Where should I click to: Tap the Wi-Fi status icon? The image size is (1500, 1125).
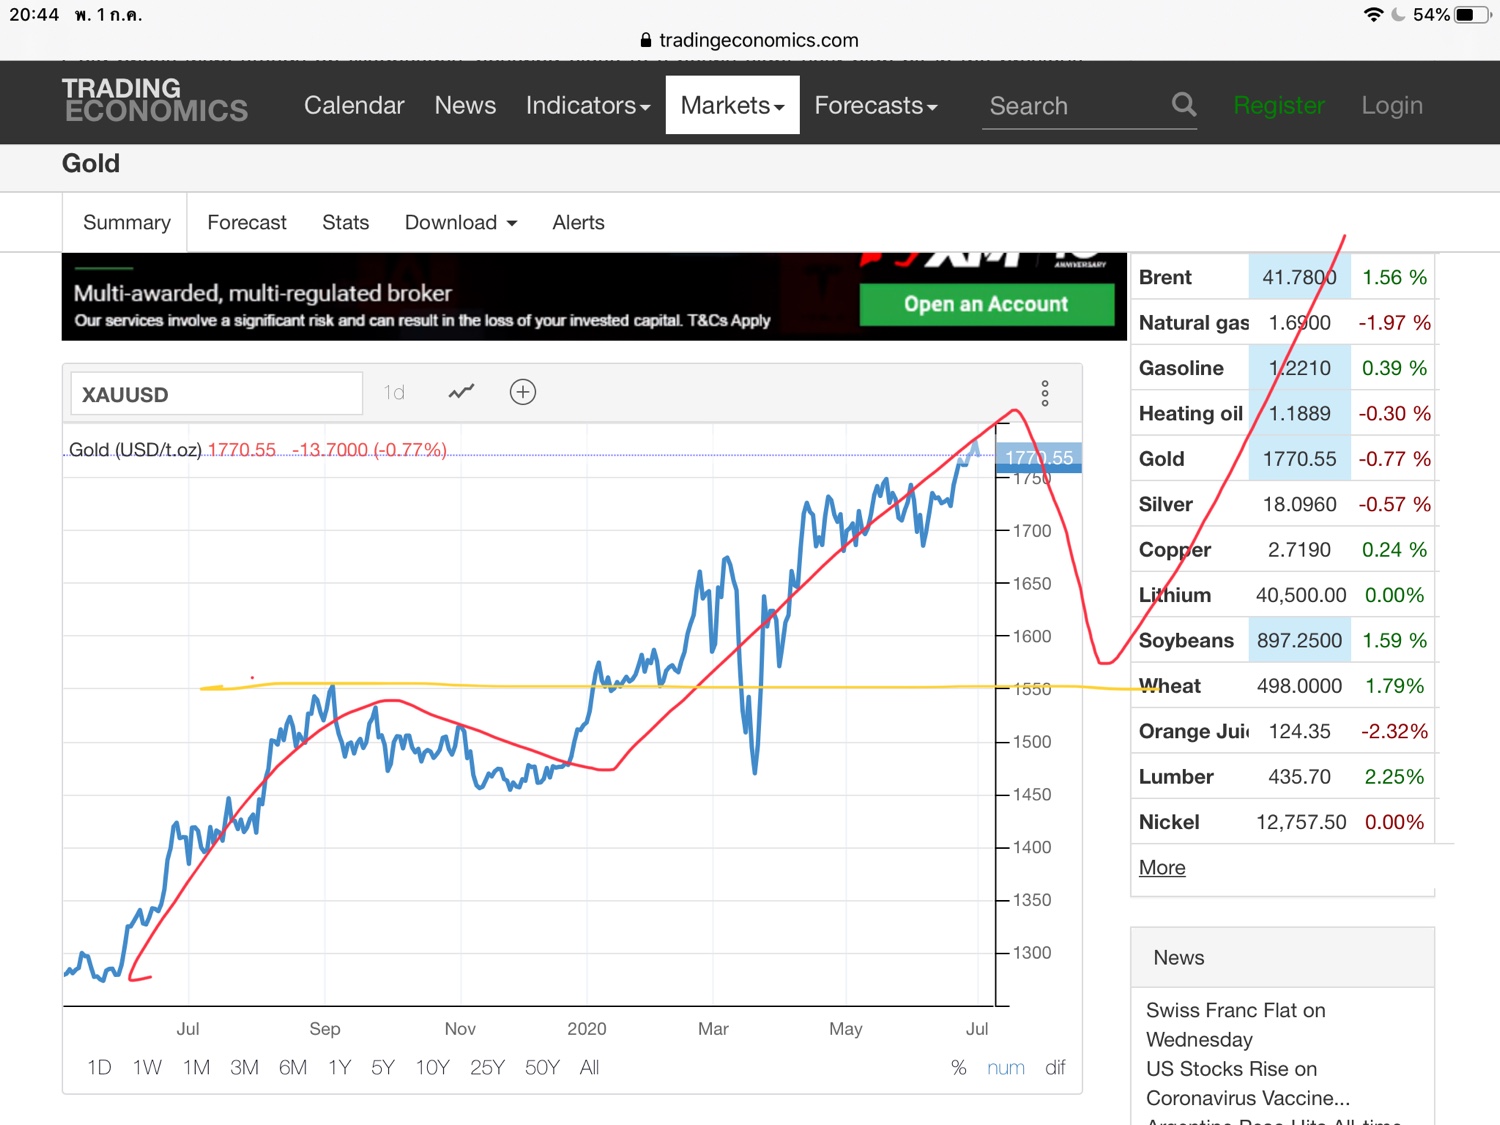pyautogui.click(x=1373, y=14)
